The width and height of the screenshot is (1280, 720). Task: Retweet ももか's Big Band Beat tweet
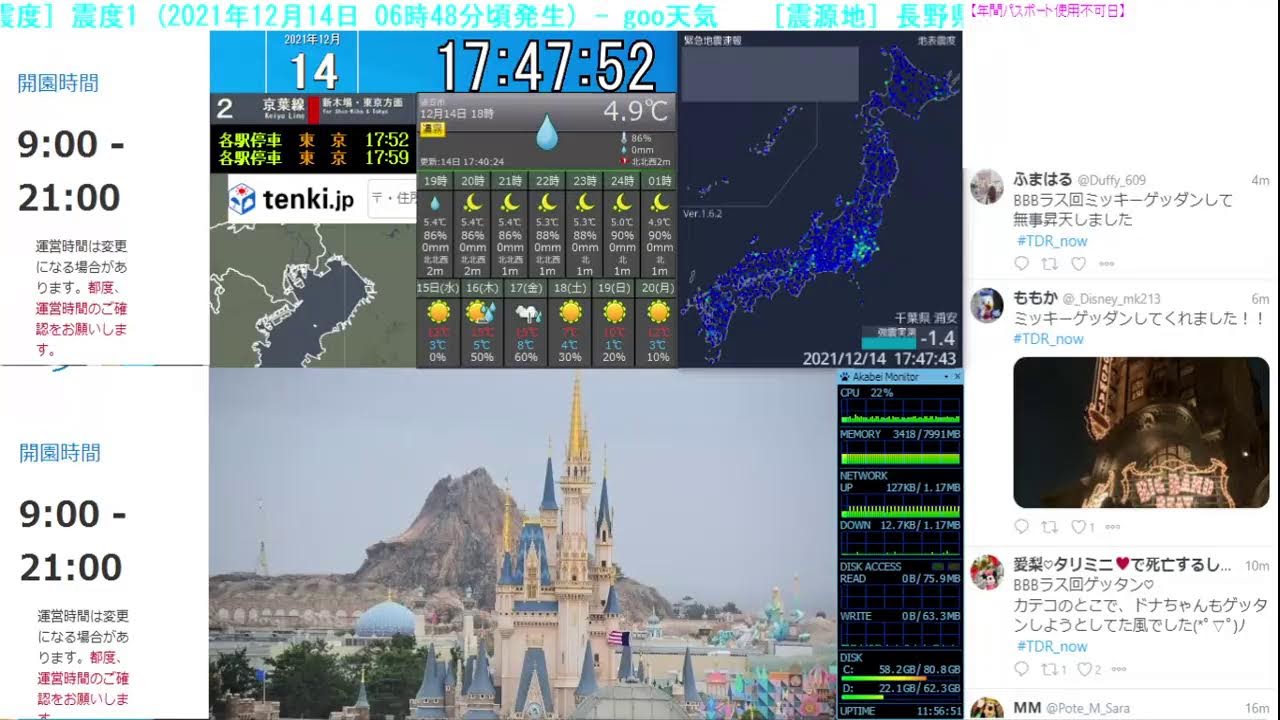pyautogui.click(x=1049, y=526)
